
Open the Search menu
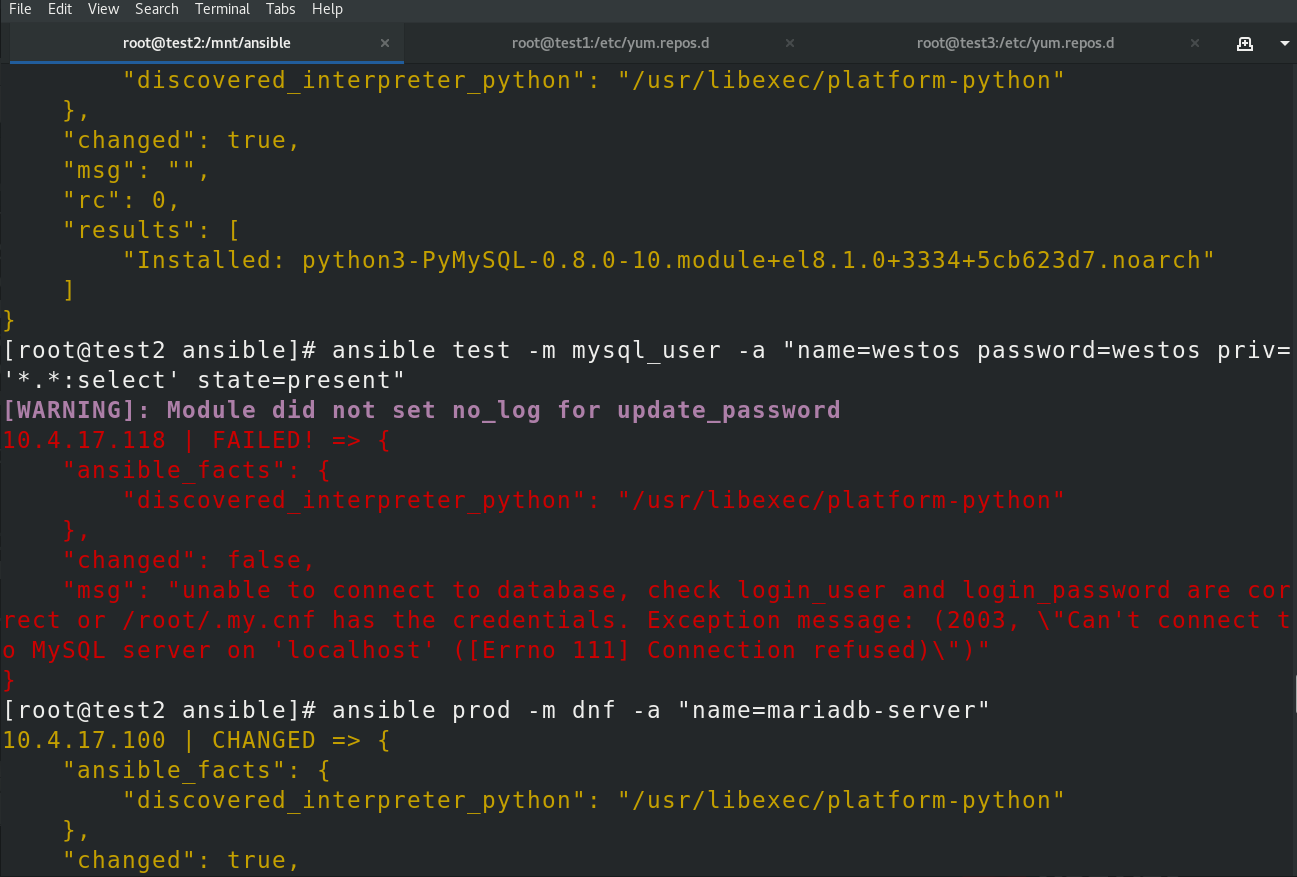pos(157,9)
